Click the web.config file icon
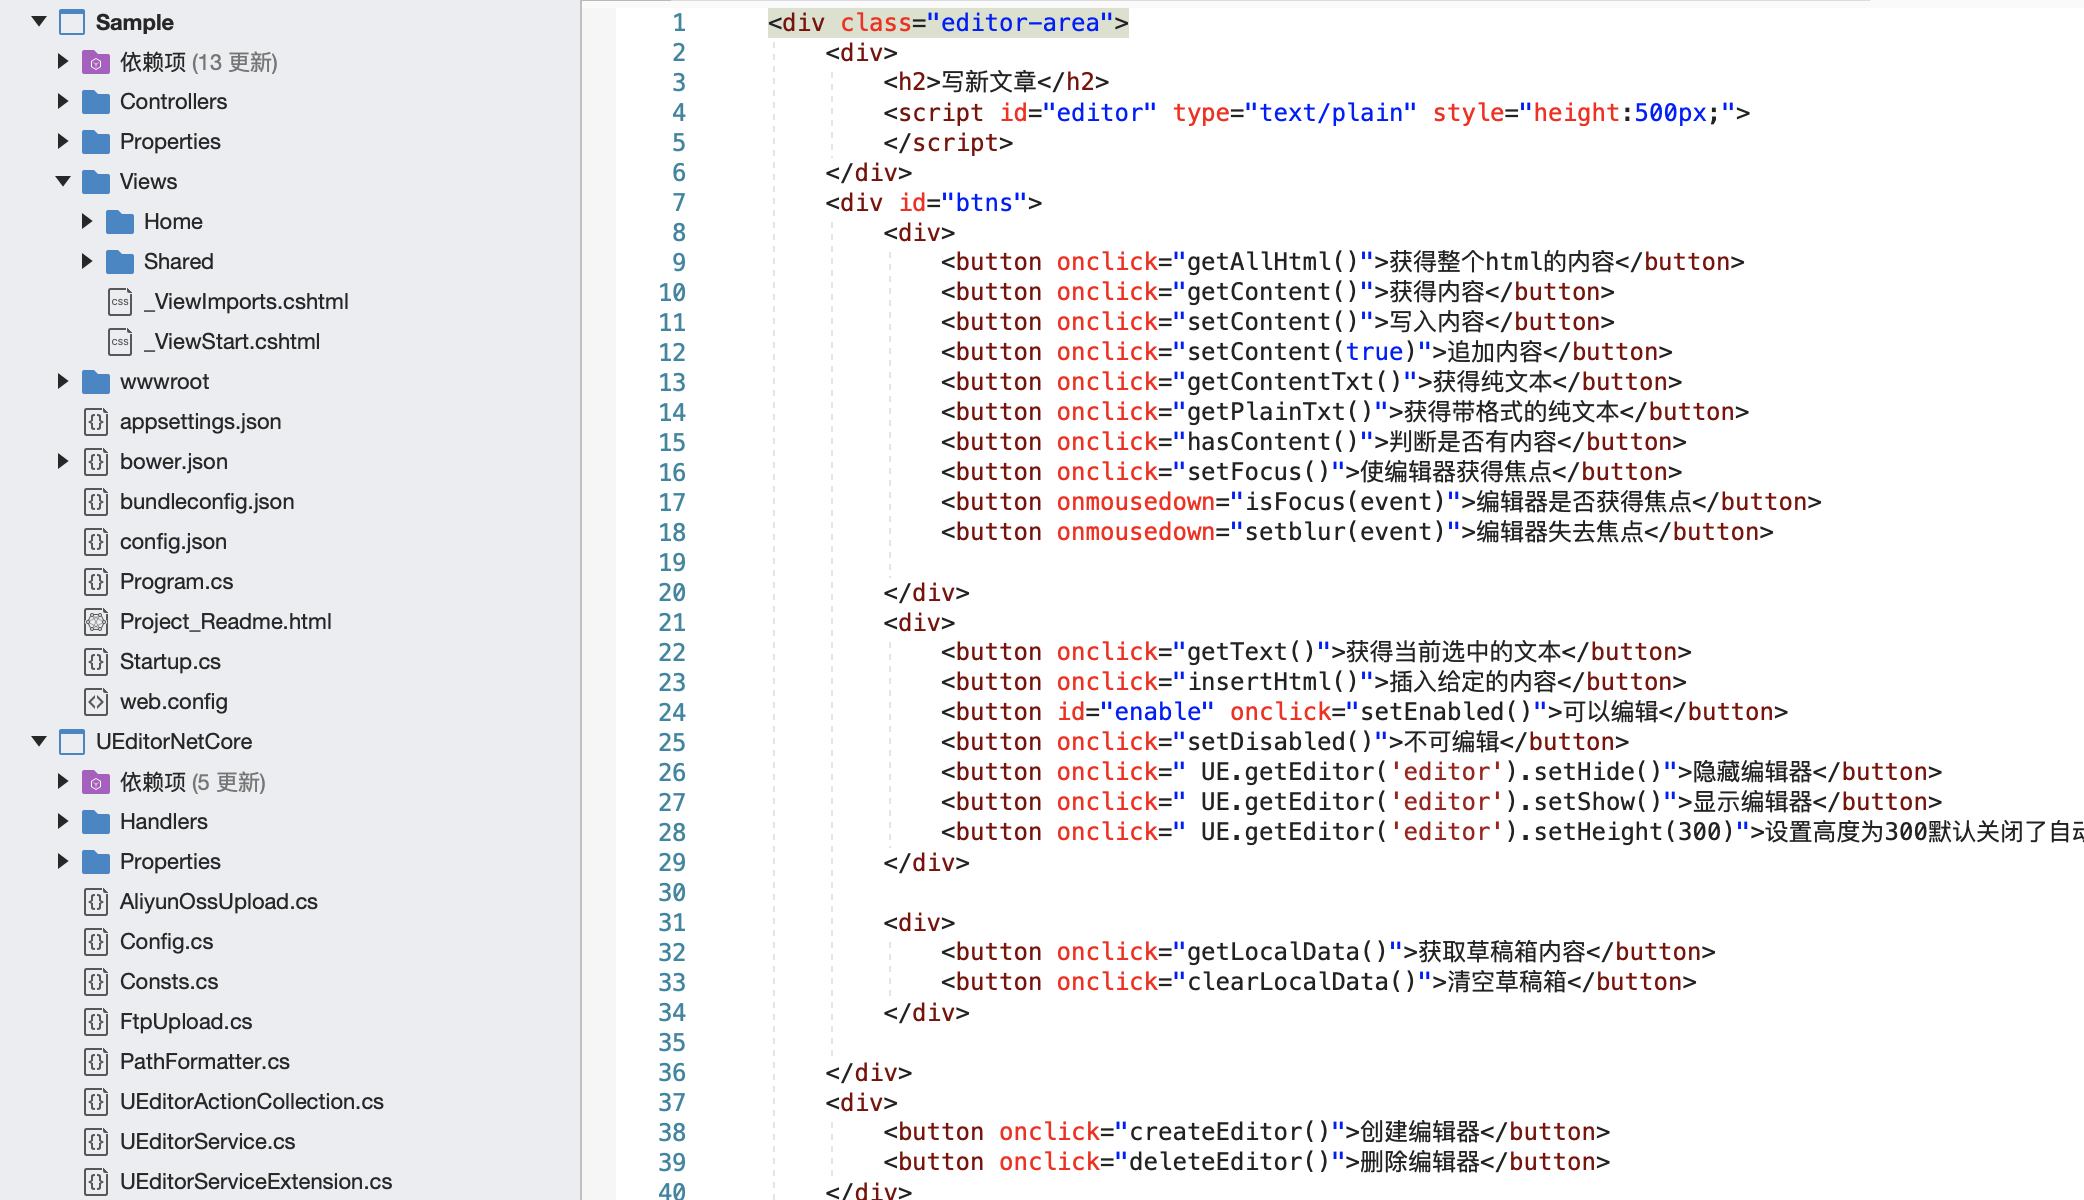Viewport: 2084px width, 1200px height. 96,702
